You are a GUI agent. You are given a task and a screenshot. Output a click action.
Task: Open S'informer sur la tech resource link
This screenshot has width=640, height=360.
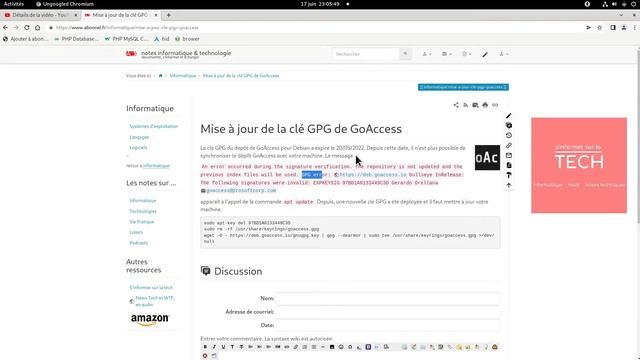coord(151,287)
